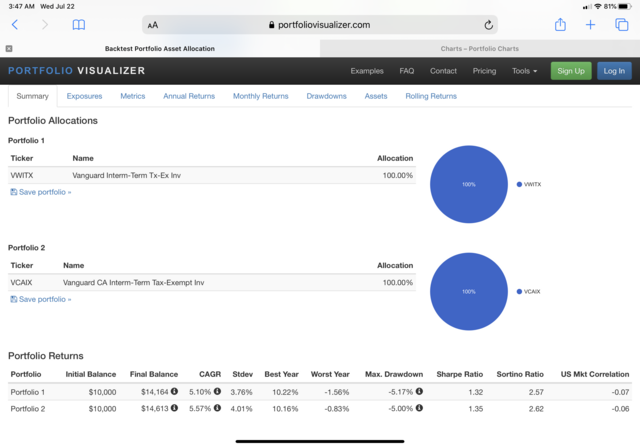Click Portfolio 1 row label in returns table
The image size is (640, 447).
(x=28, y=392)
